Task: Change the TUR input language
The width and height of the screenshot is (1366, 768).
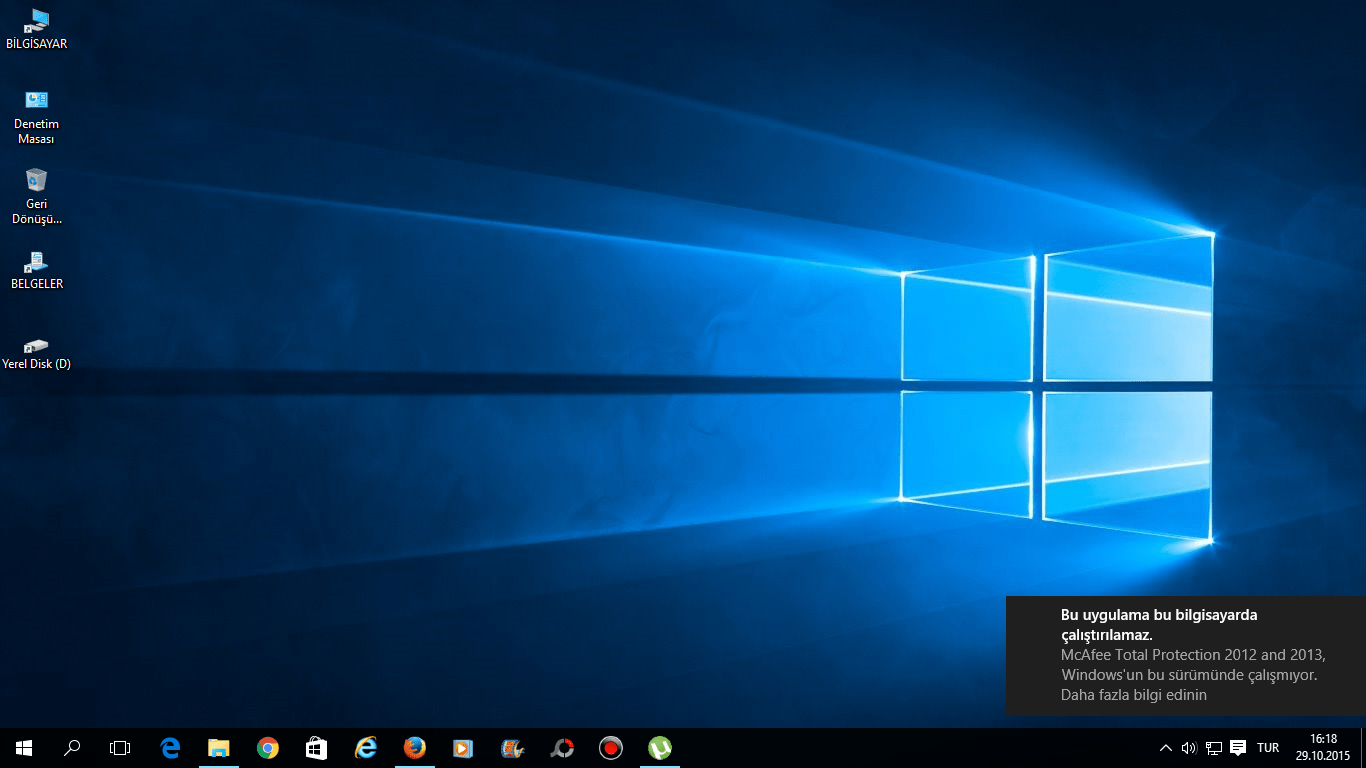Action: pos(1268,748)
